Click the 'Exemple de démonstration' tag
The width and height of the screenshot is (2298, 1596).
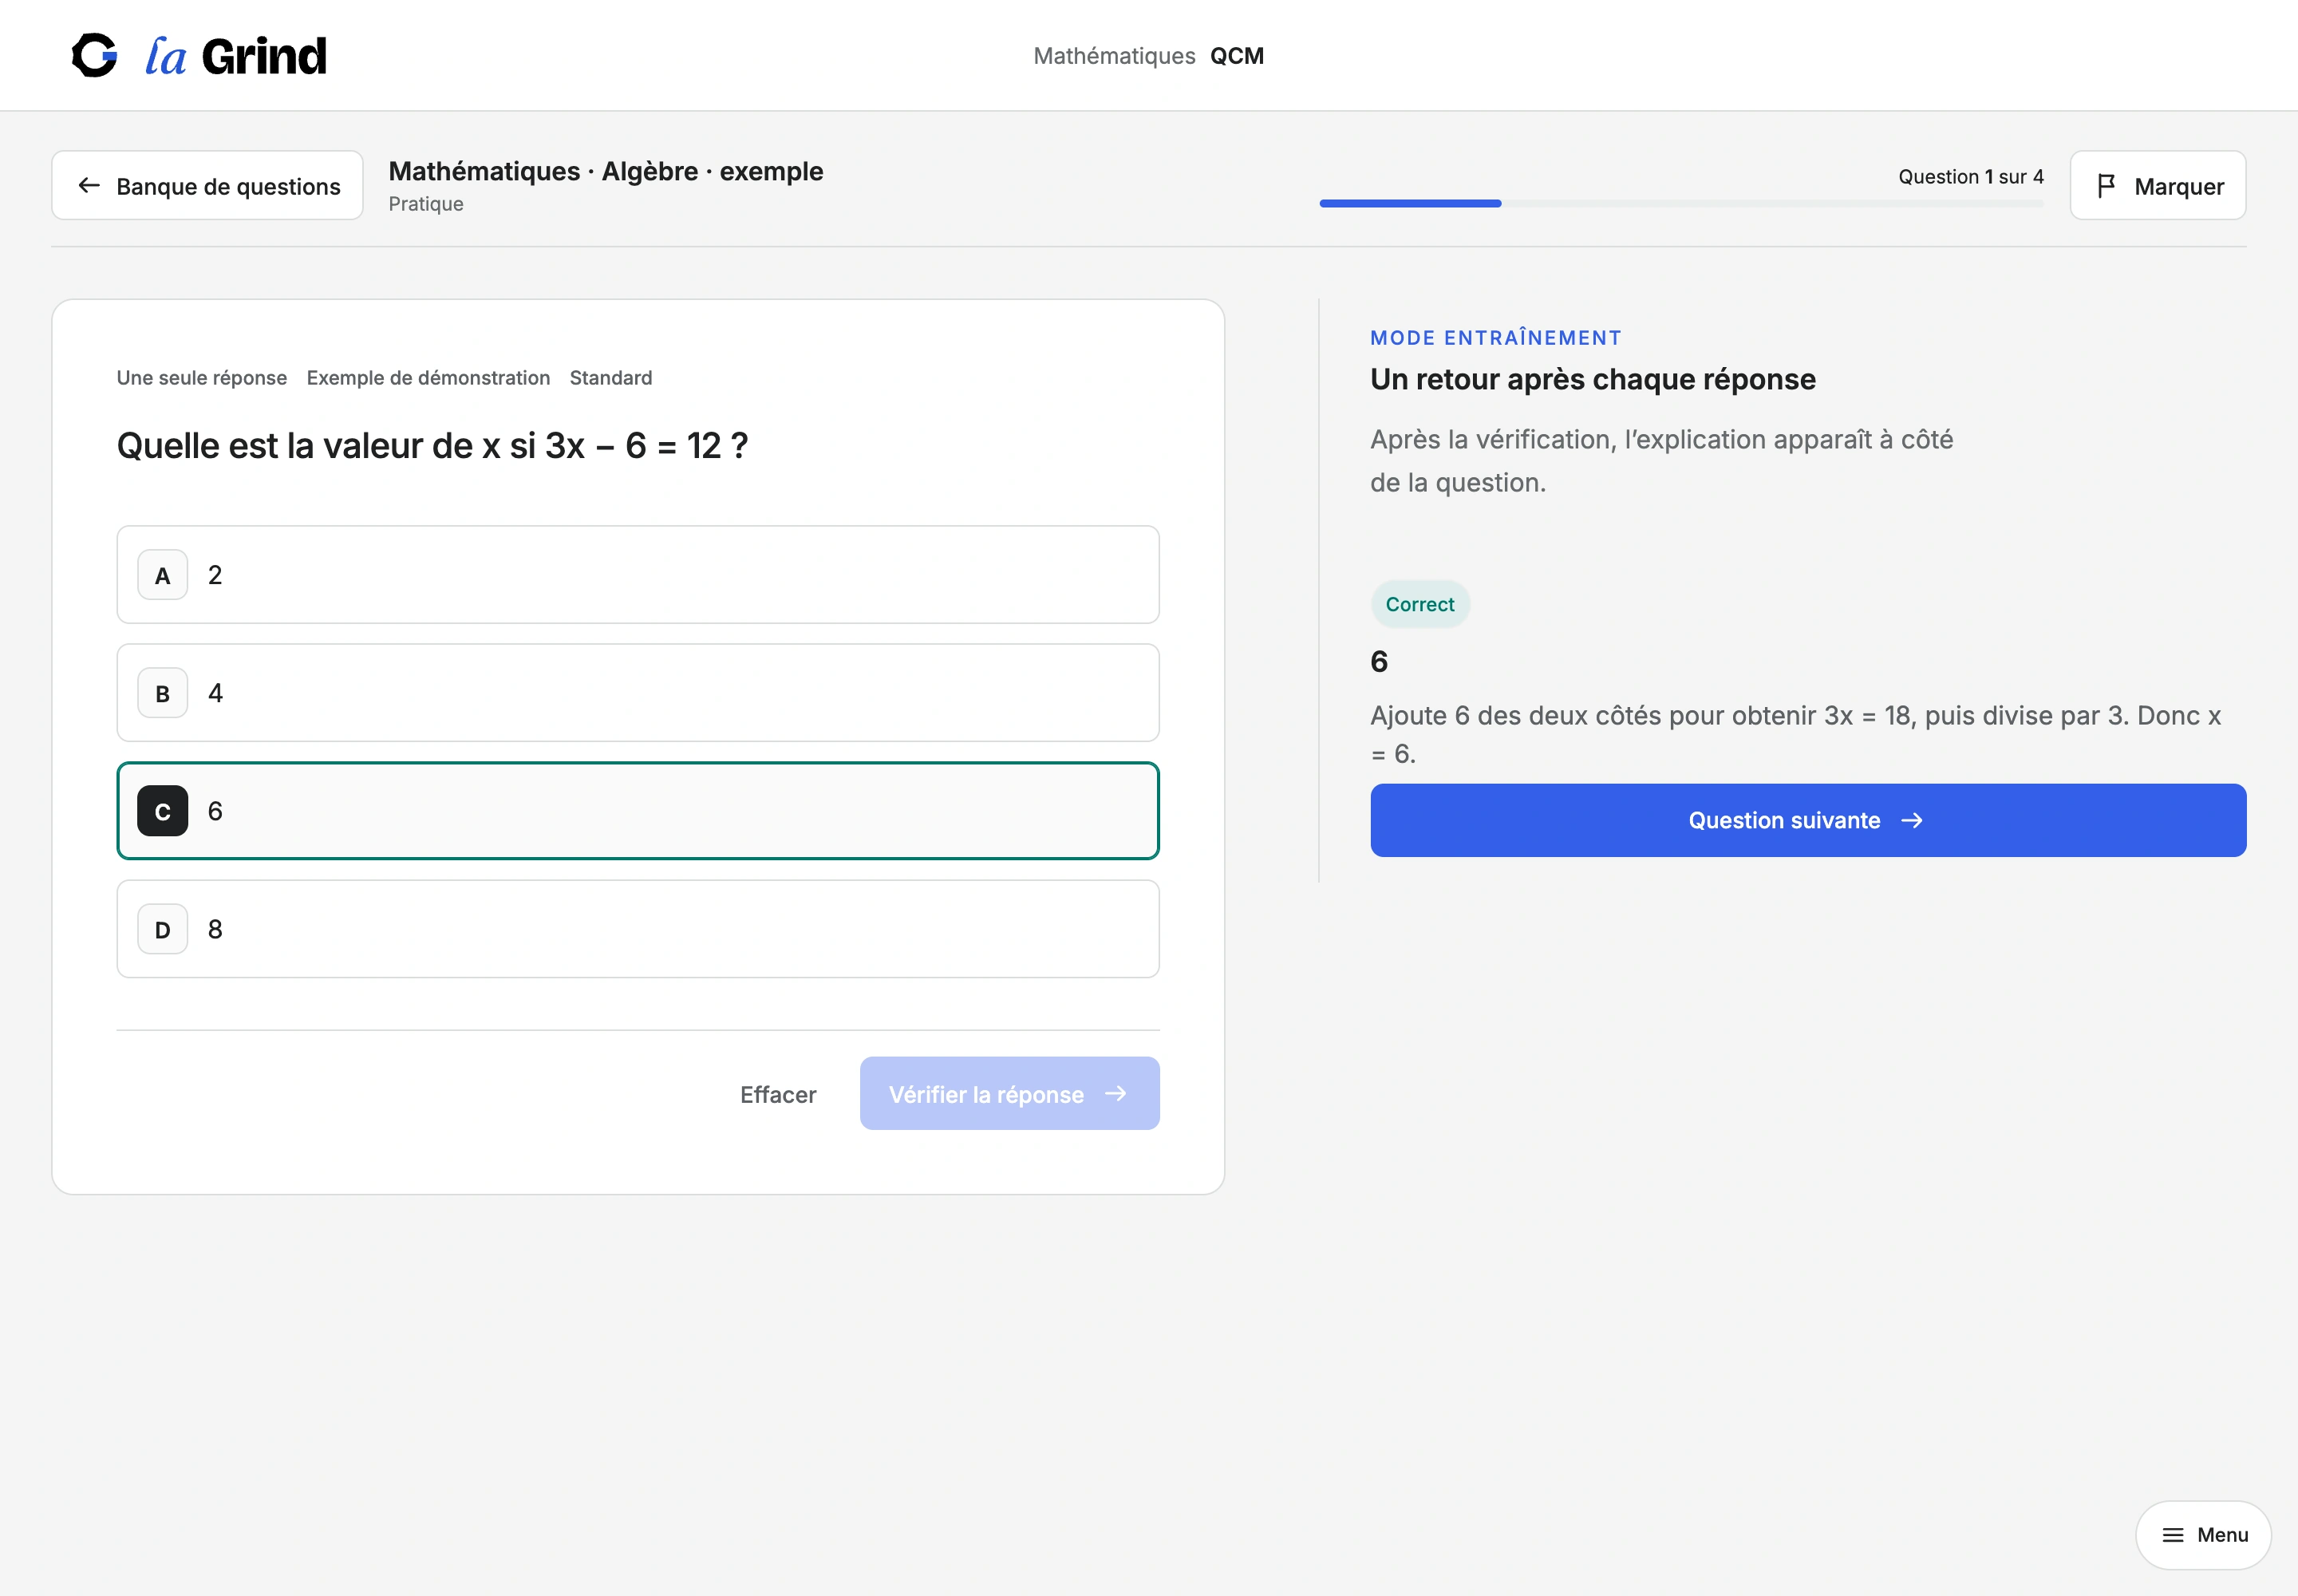tap(428, 377)
